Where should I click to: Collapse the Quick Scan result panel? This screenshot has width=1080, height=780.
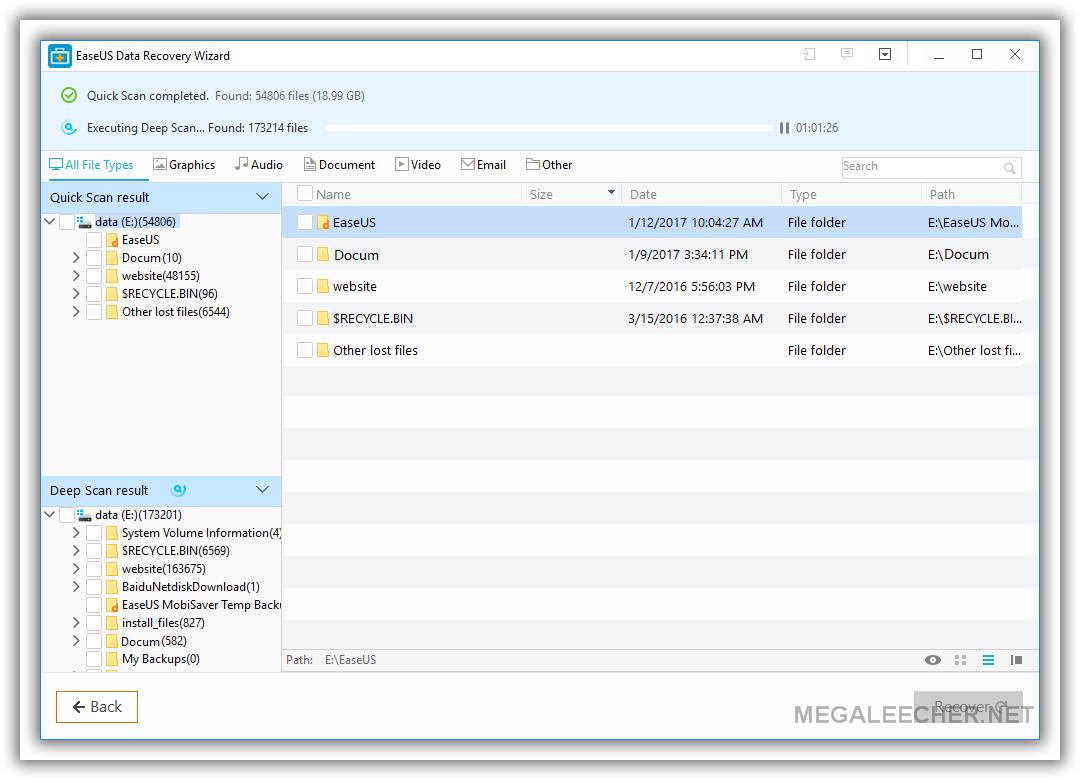coord(262,197)
